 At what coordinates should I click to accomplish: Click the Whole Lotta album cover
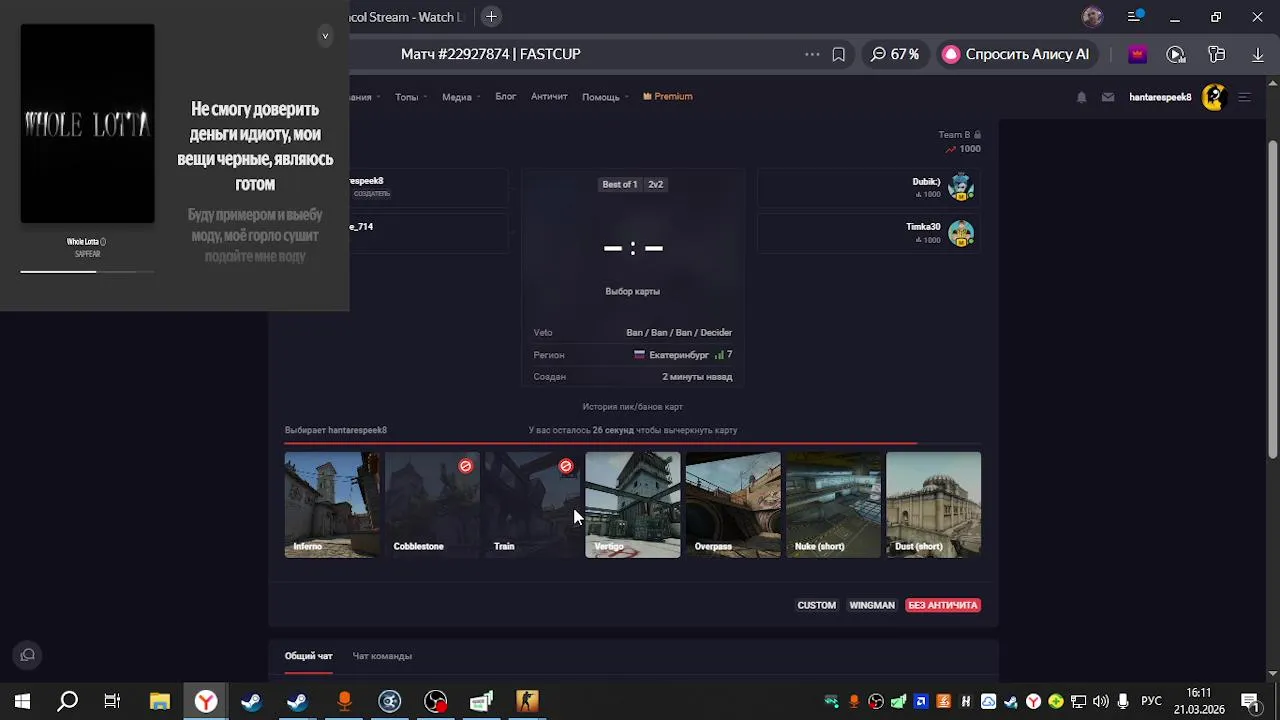(x=88, y=124)
